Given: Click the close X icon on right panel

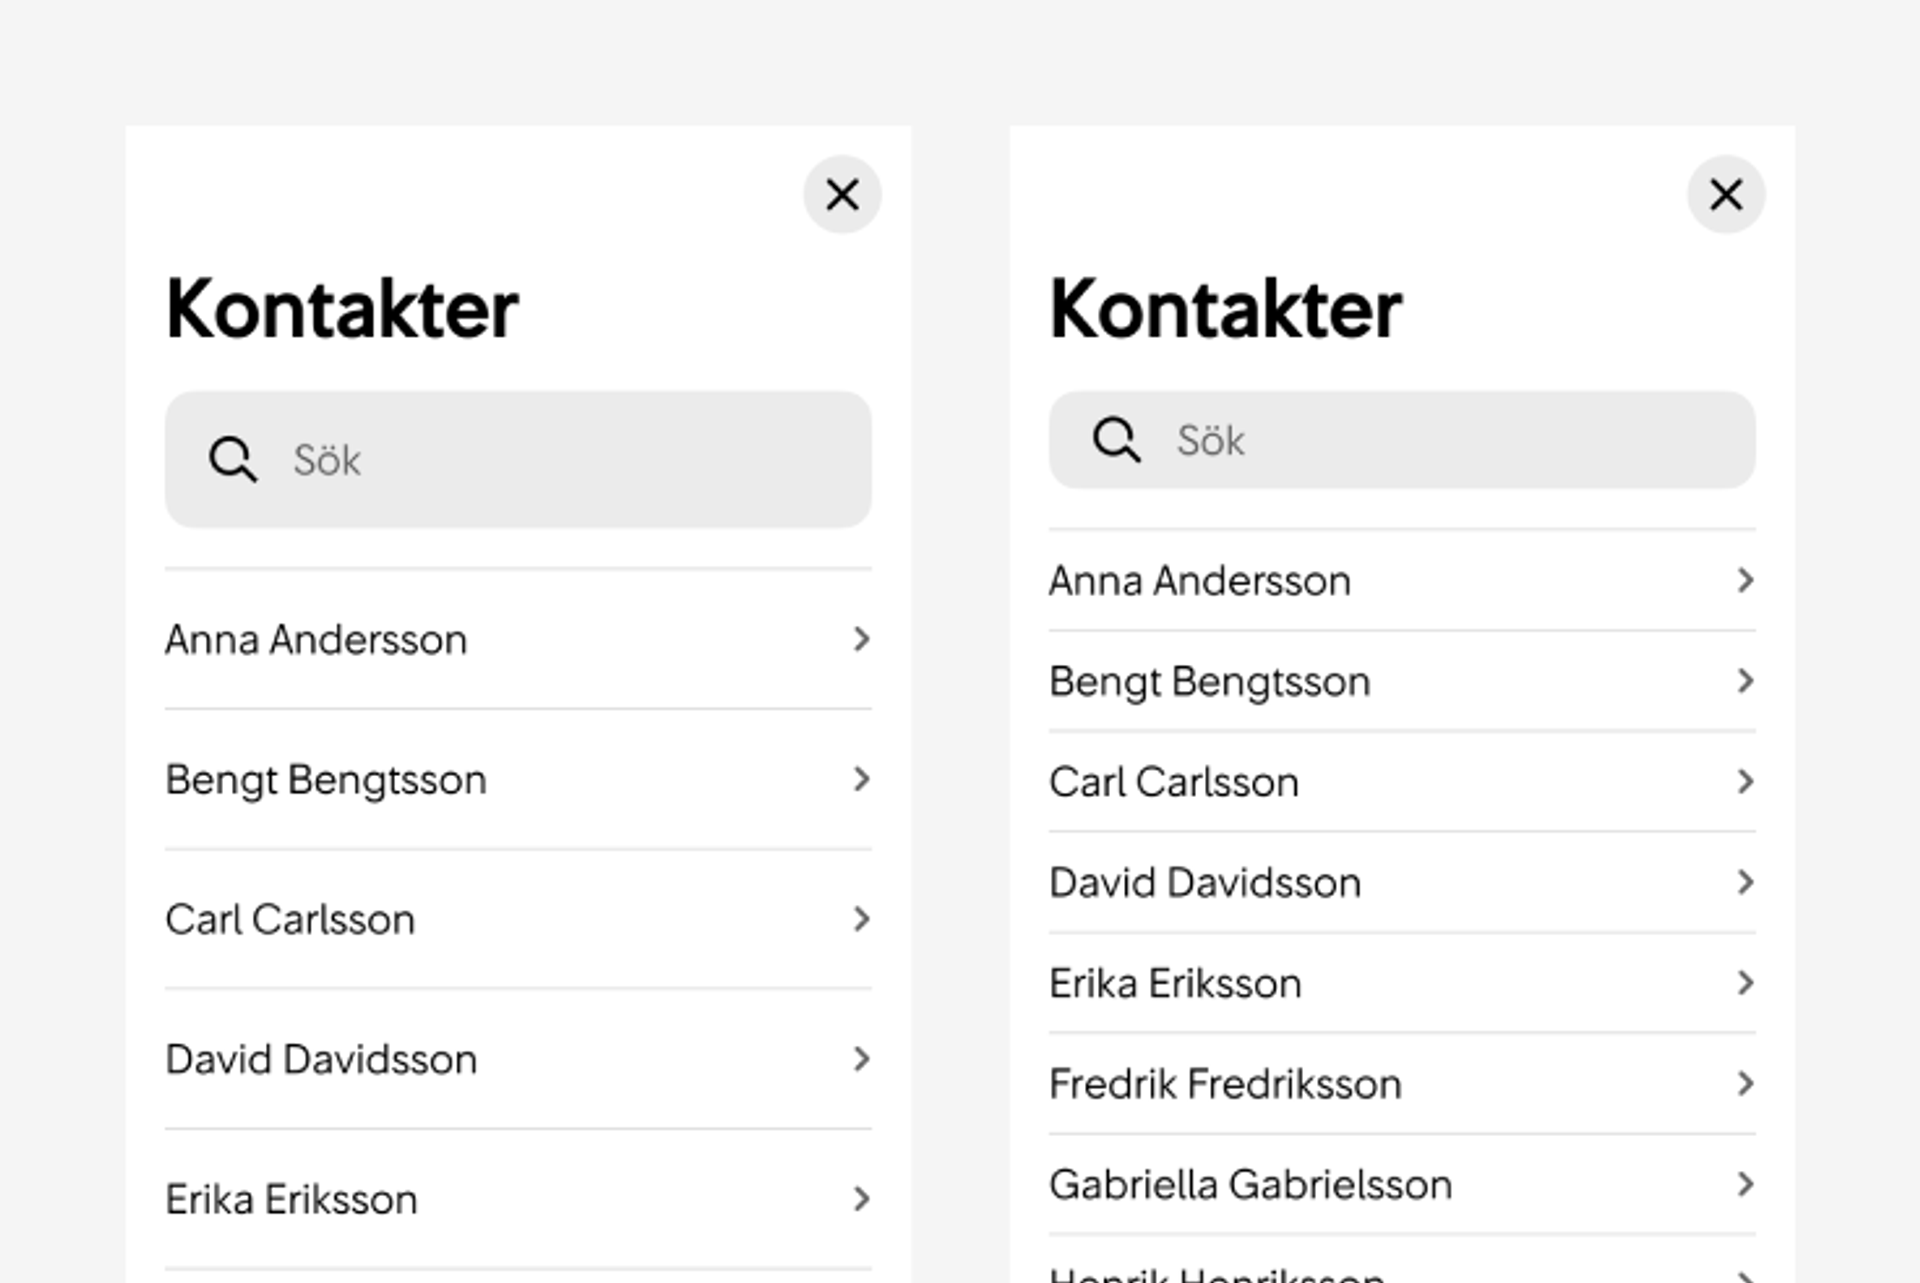Looking at the screenshot, I should coord(1726,195).
